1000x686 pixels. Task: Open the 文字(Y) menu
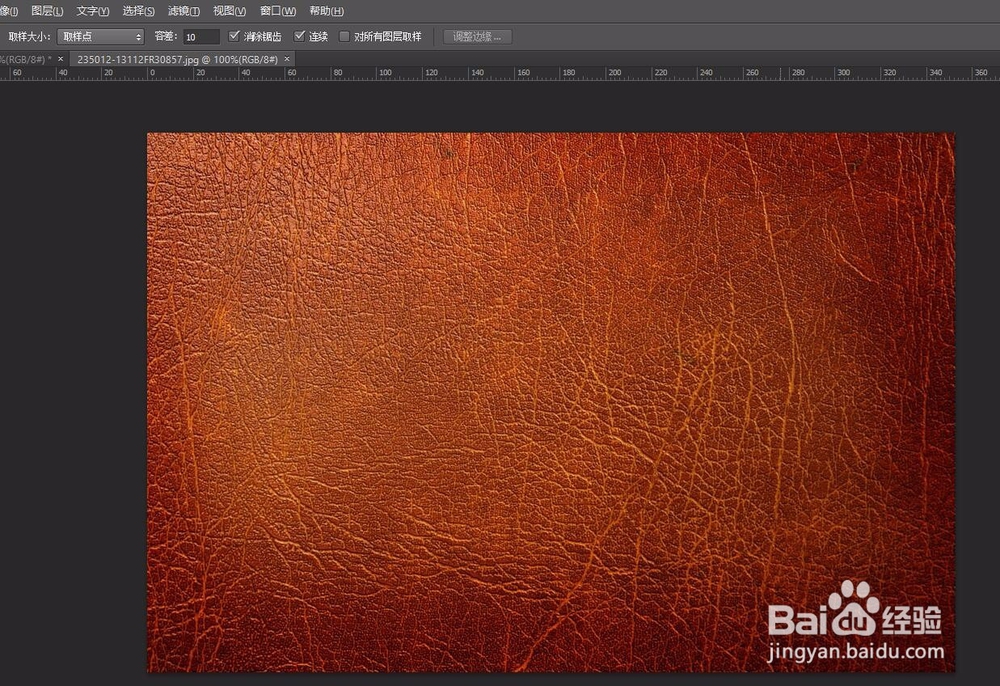tap(92, 11)
